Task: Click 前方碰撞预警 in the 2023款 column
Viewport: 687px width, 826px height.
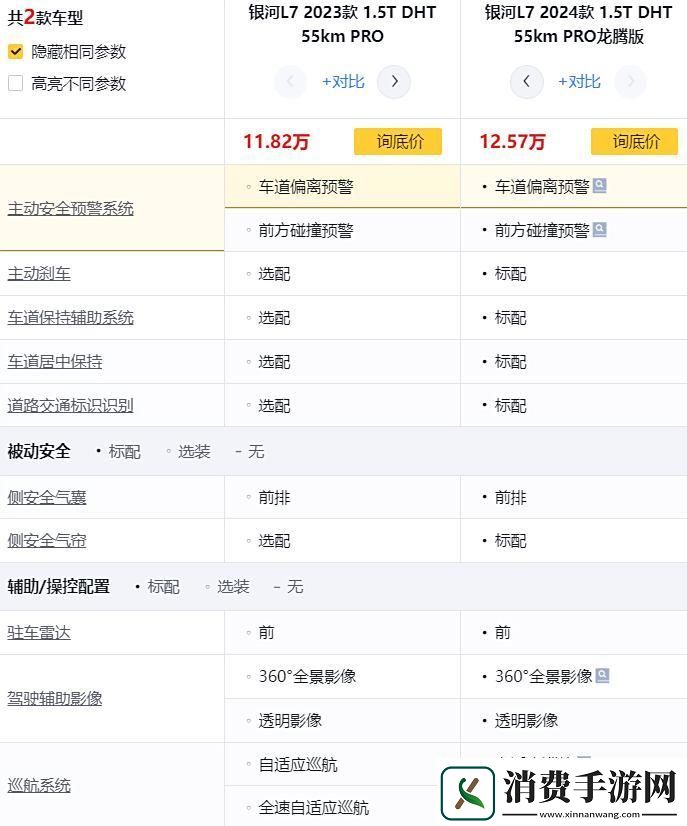Action: (306, 230)
